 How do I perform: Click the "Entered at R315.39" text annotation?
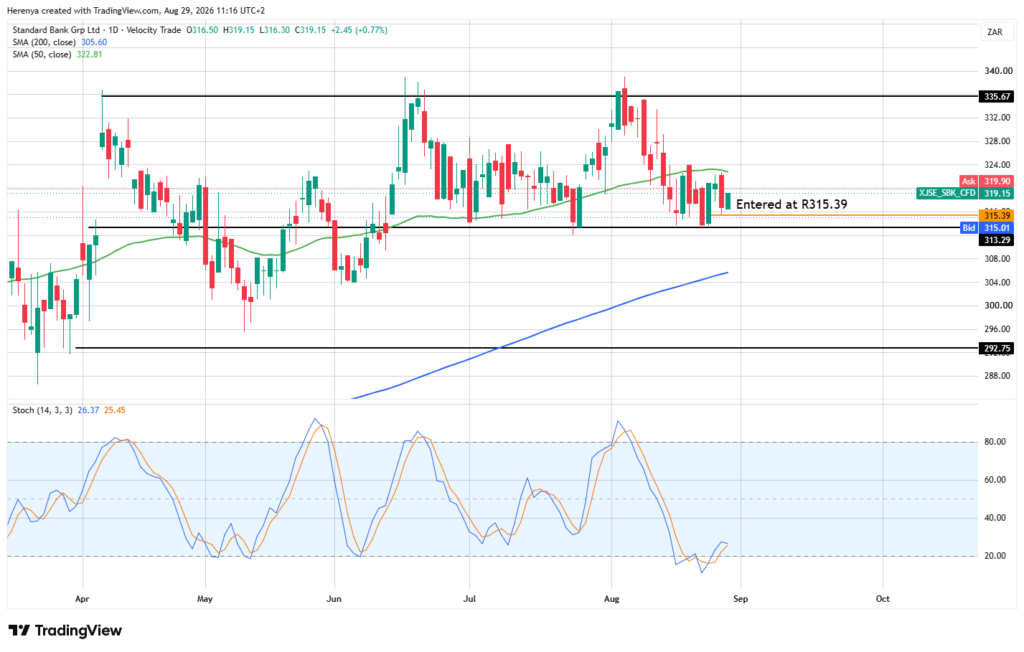[x=792, y=204]
